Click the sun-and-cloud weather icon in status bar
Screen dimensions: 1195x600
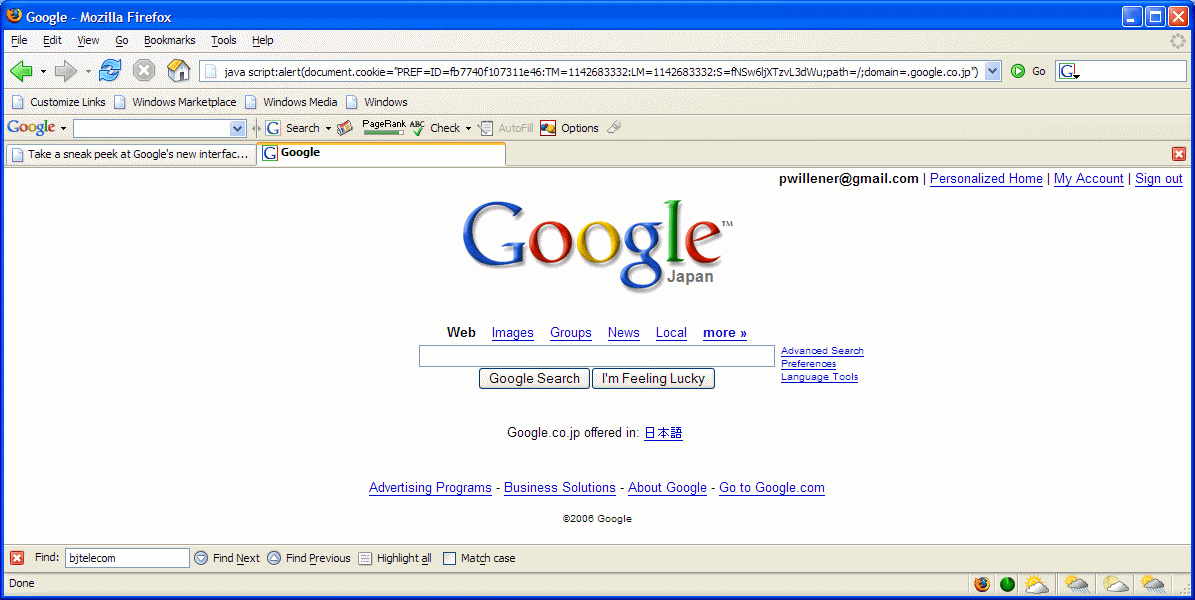1036,584
